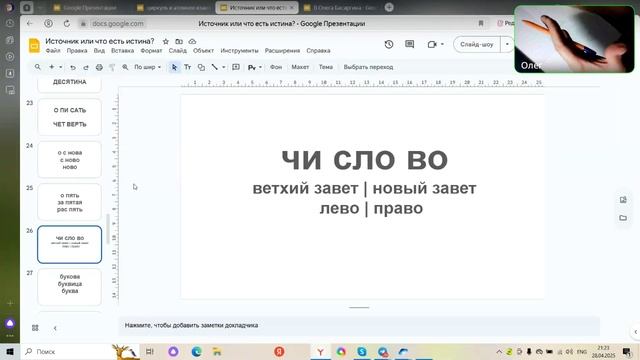Select slide 27 thumbnail "букова"
This screenshot has height=360, width=640.
pos(69,287)
